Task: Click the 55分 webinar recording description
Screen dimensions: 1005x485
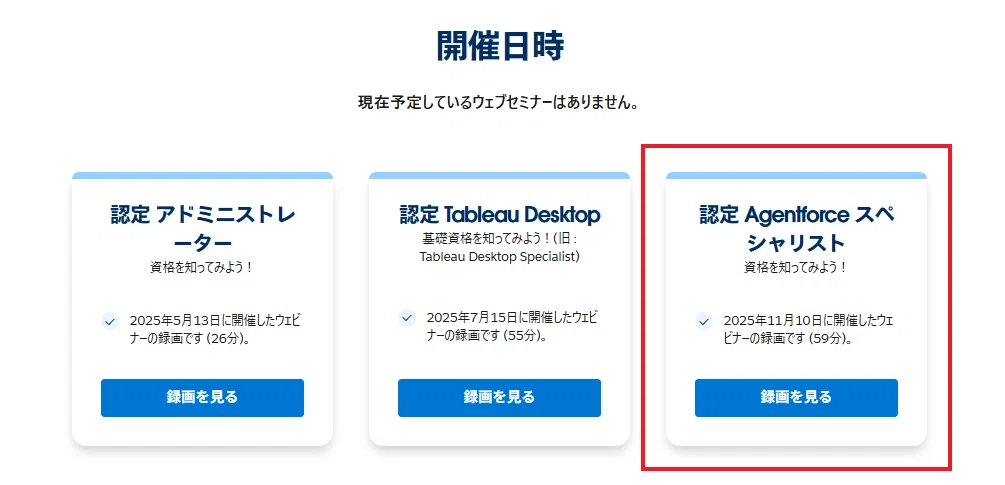Action: (x=511, y=325)
